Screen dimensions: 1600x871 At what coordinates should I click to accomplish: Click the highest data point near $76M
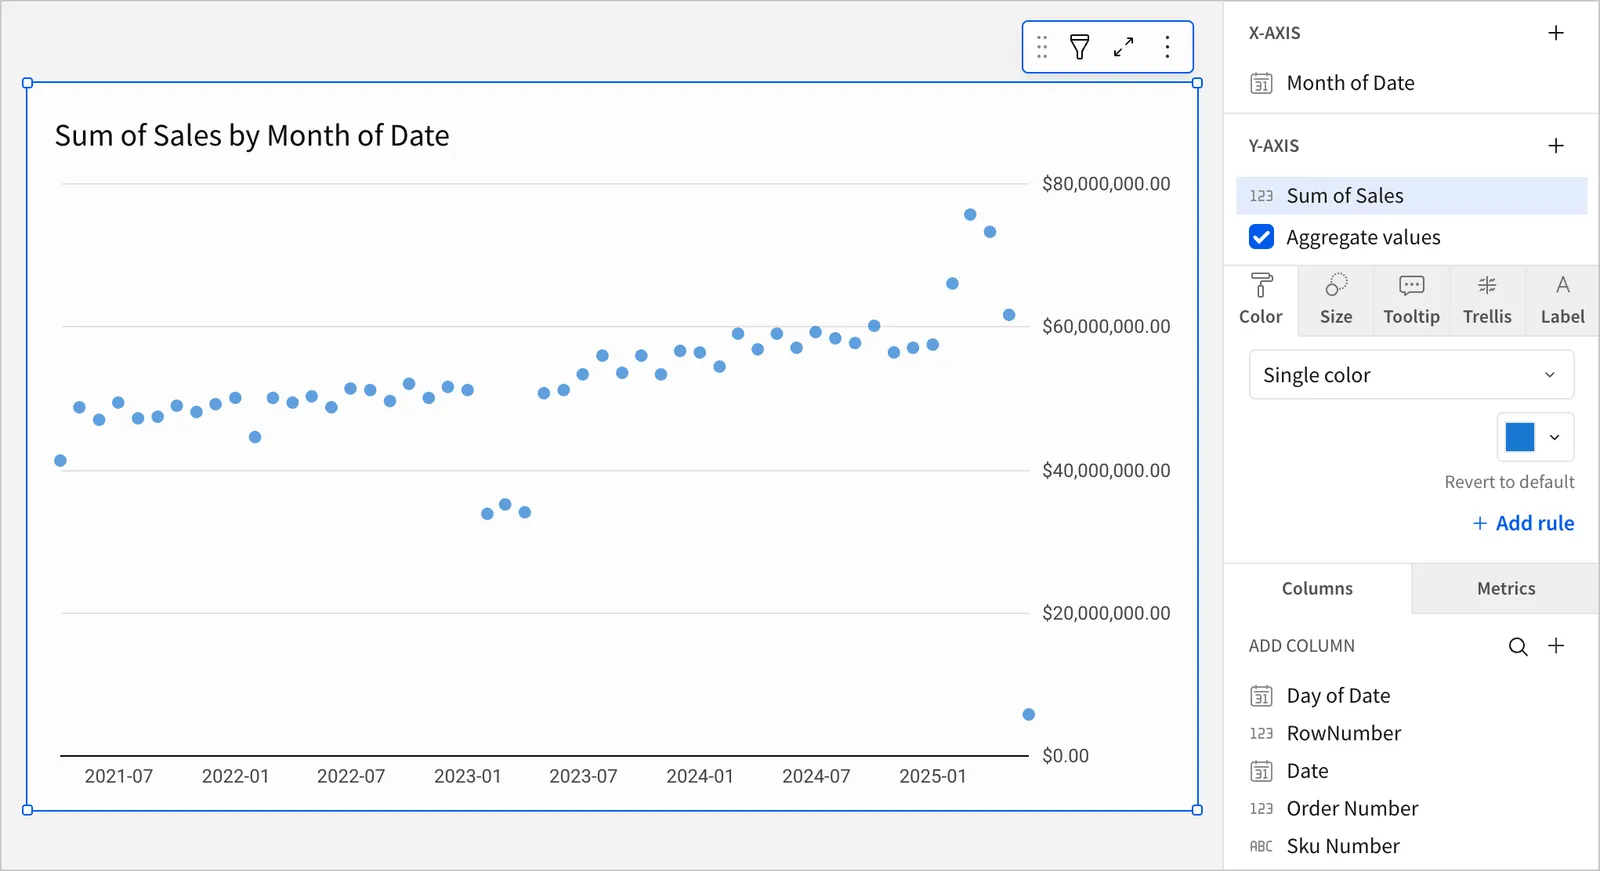coord(970,215)
